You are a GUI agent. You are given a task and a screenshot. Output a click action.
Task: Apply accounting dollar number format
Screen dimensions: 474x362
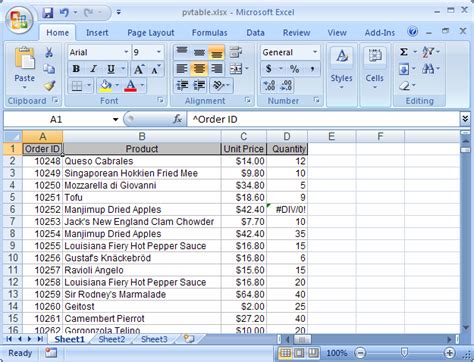click(x=269, y=69)
